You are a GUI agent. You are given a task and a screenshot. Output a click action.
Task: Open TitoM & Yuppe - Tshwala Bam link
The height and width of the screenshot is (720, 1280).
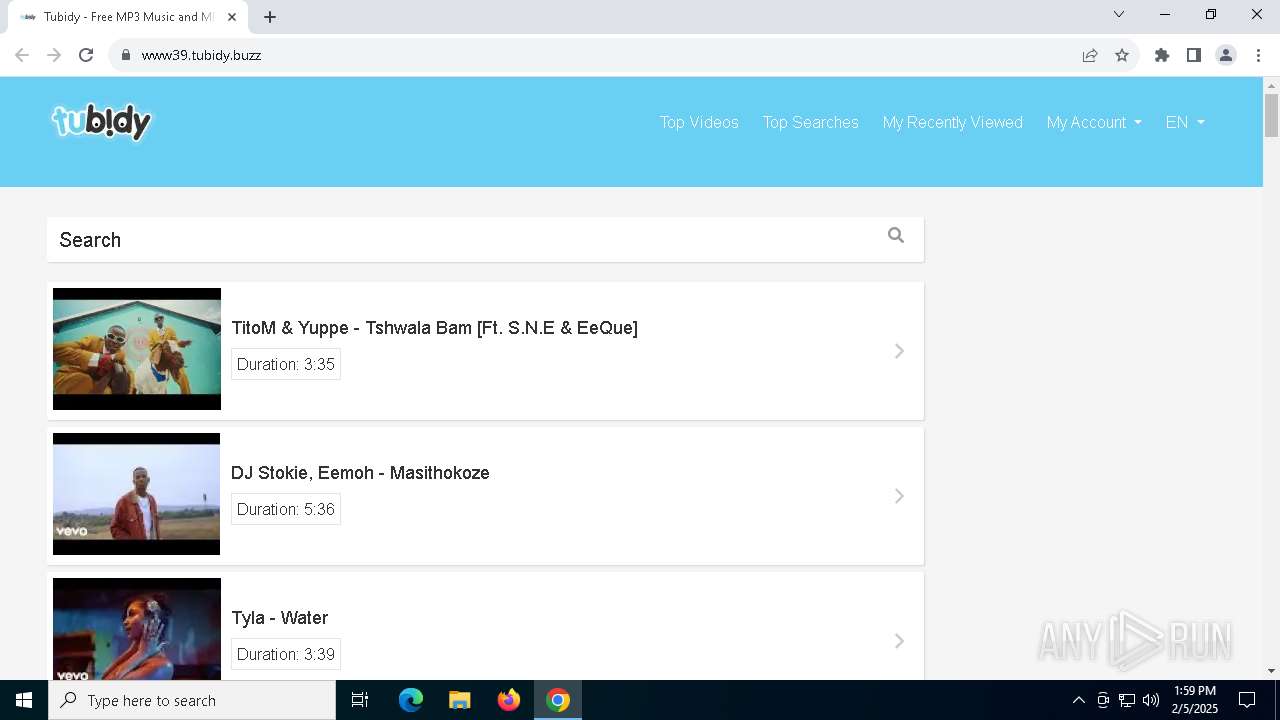coord(434,328)
